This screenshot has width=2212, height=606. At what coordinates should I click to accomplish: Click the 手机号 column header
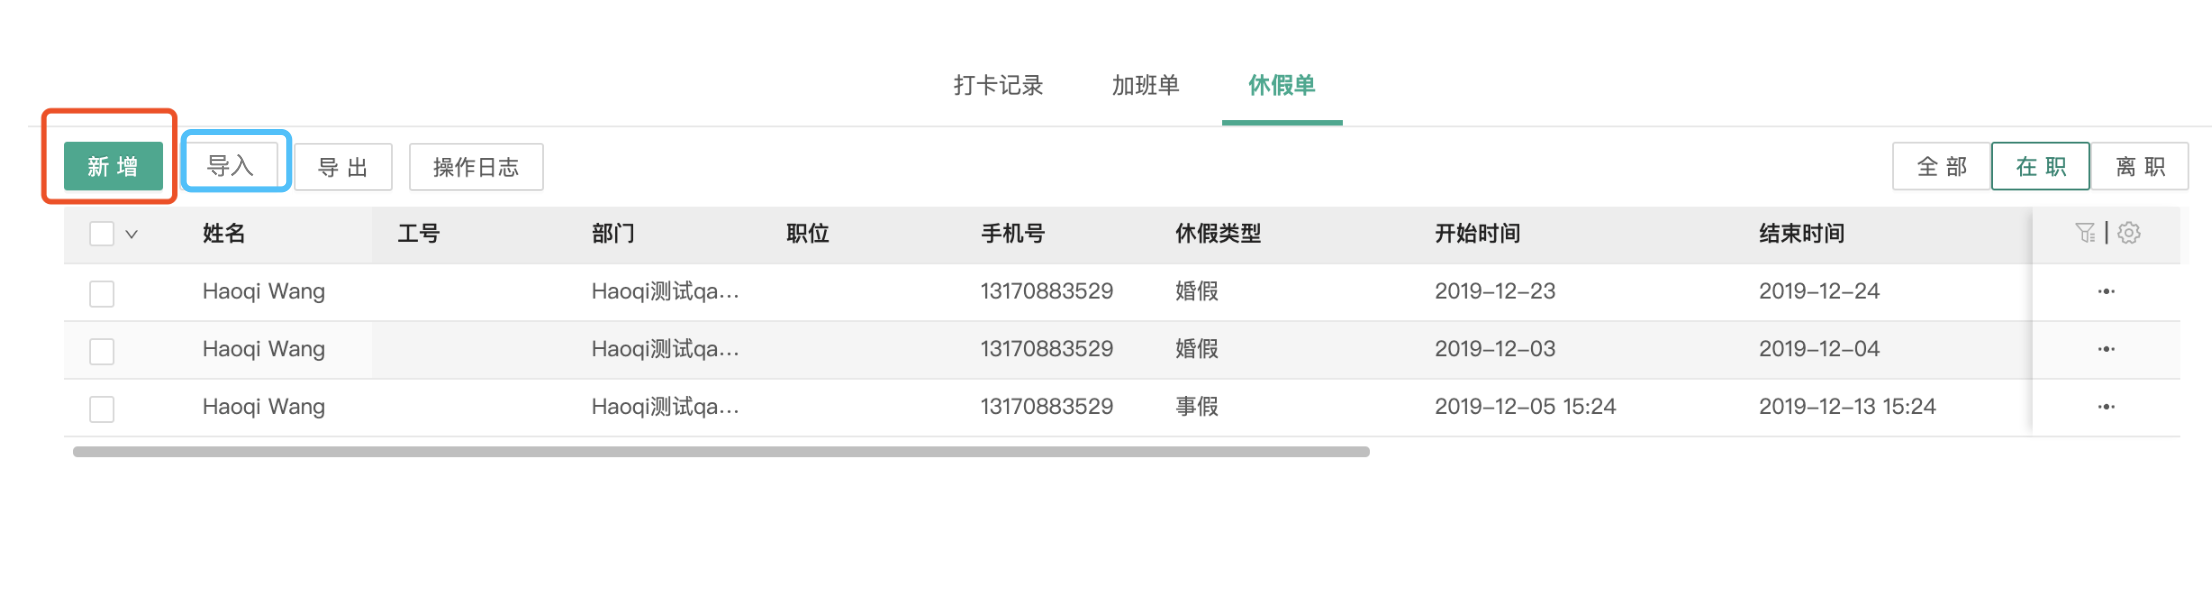coord(1013,234)
